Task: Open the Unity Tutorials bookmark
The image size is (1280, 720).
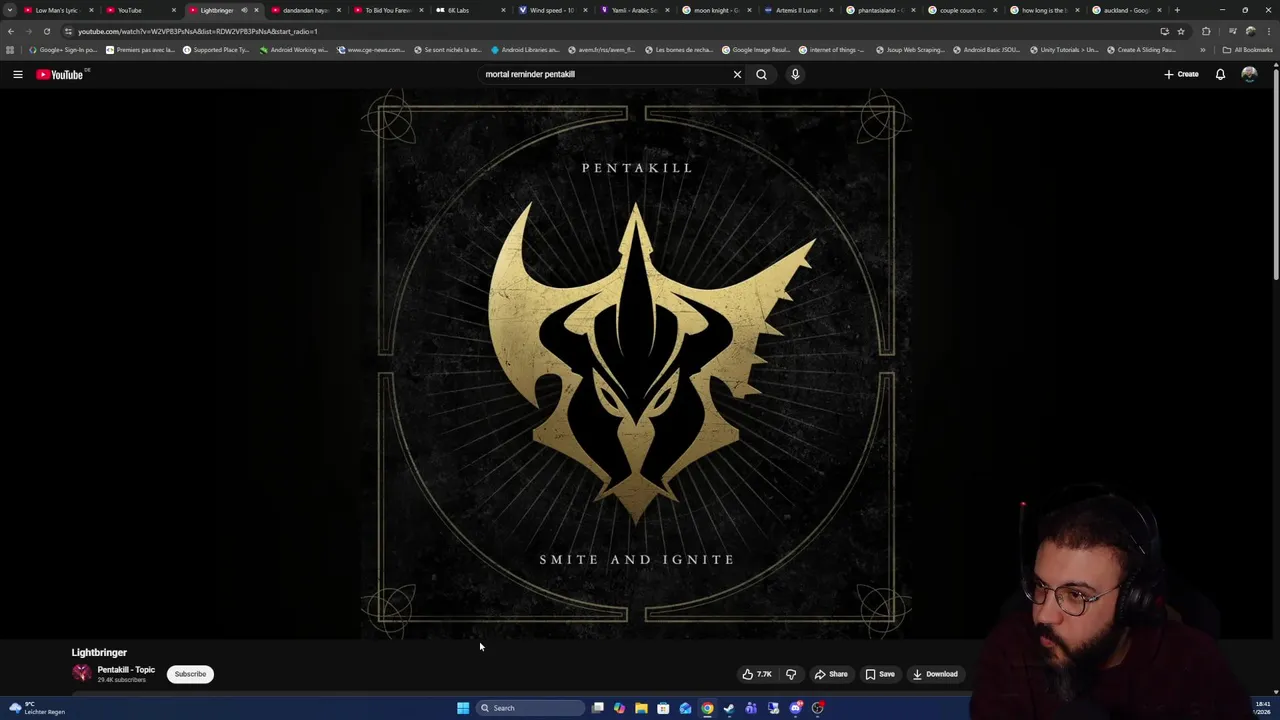Action: click(1064, 49)
